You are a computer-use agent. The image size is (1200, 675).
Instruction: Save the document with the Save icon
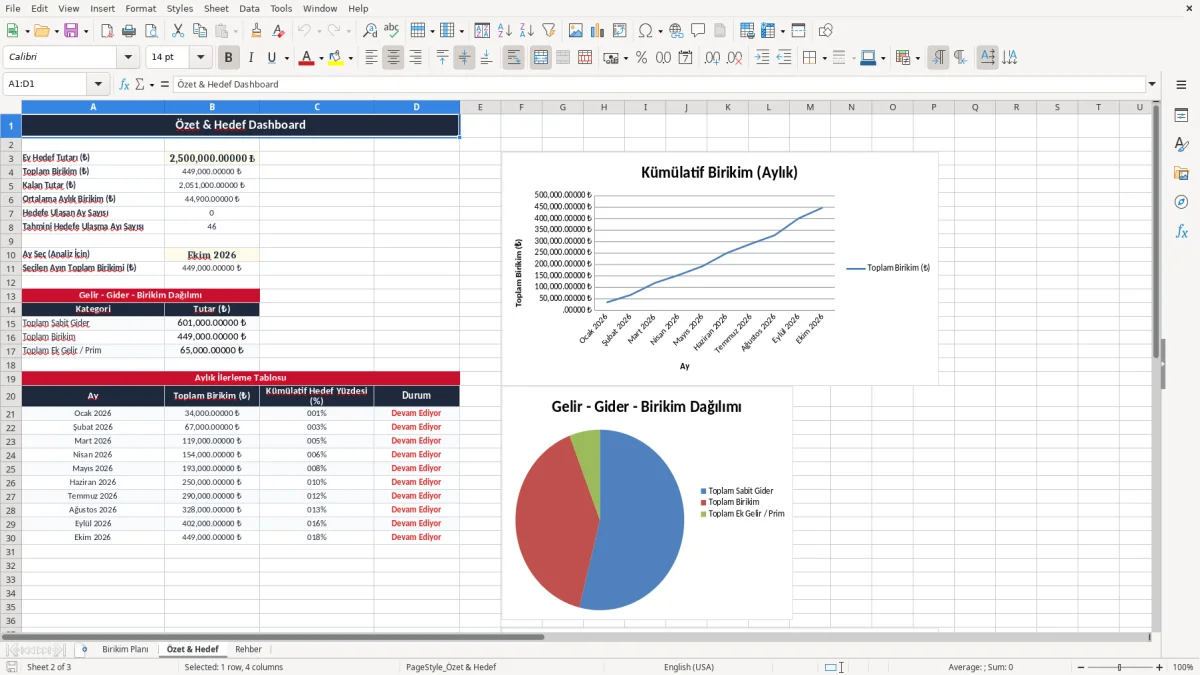(x=71, y=31)
